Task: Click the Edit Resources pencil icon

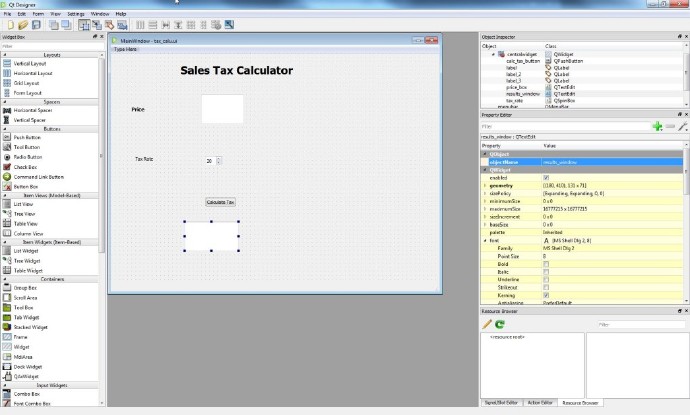Action: coord(487,324)
